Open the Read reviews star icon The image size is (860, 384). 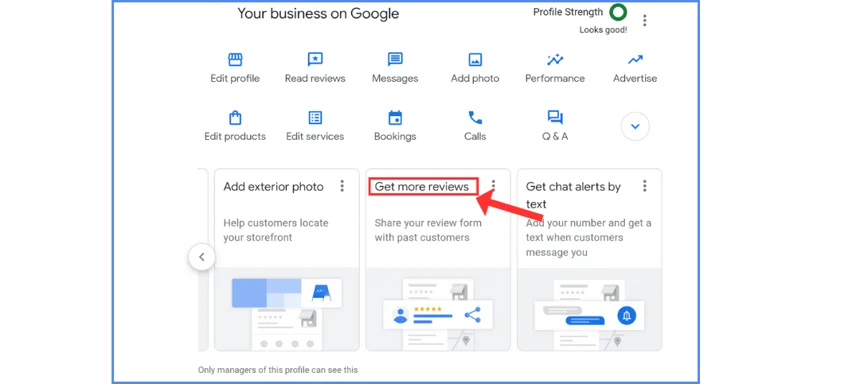point(315,59)
